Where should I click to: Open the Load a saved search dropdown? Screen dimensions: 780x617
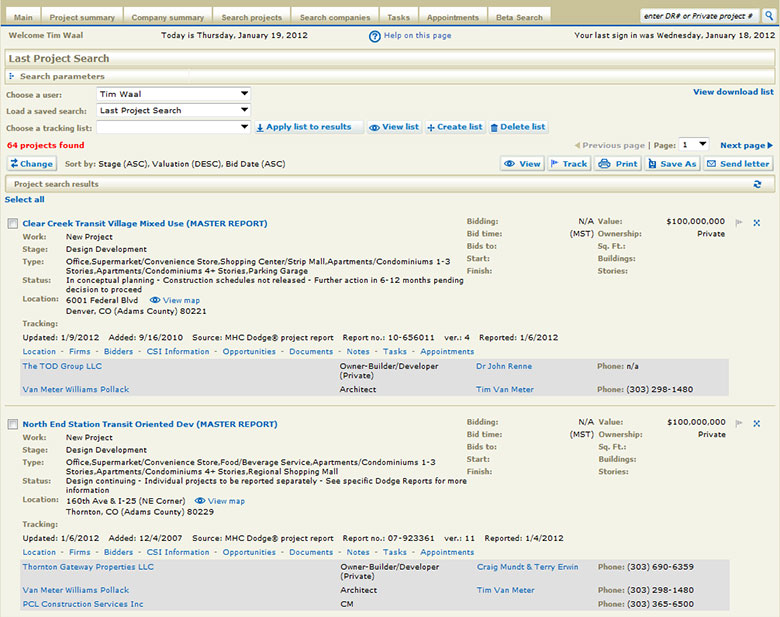(x=173, y=110)
